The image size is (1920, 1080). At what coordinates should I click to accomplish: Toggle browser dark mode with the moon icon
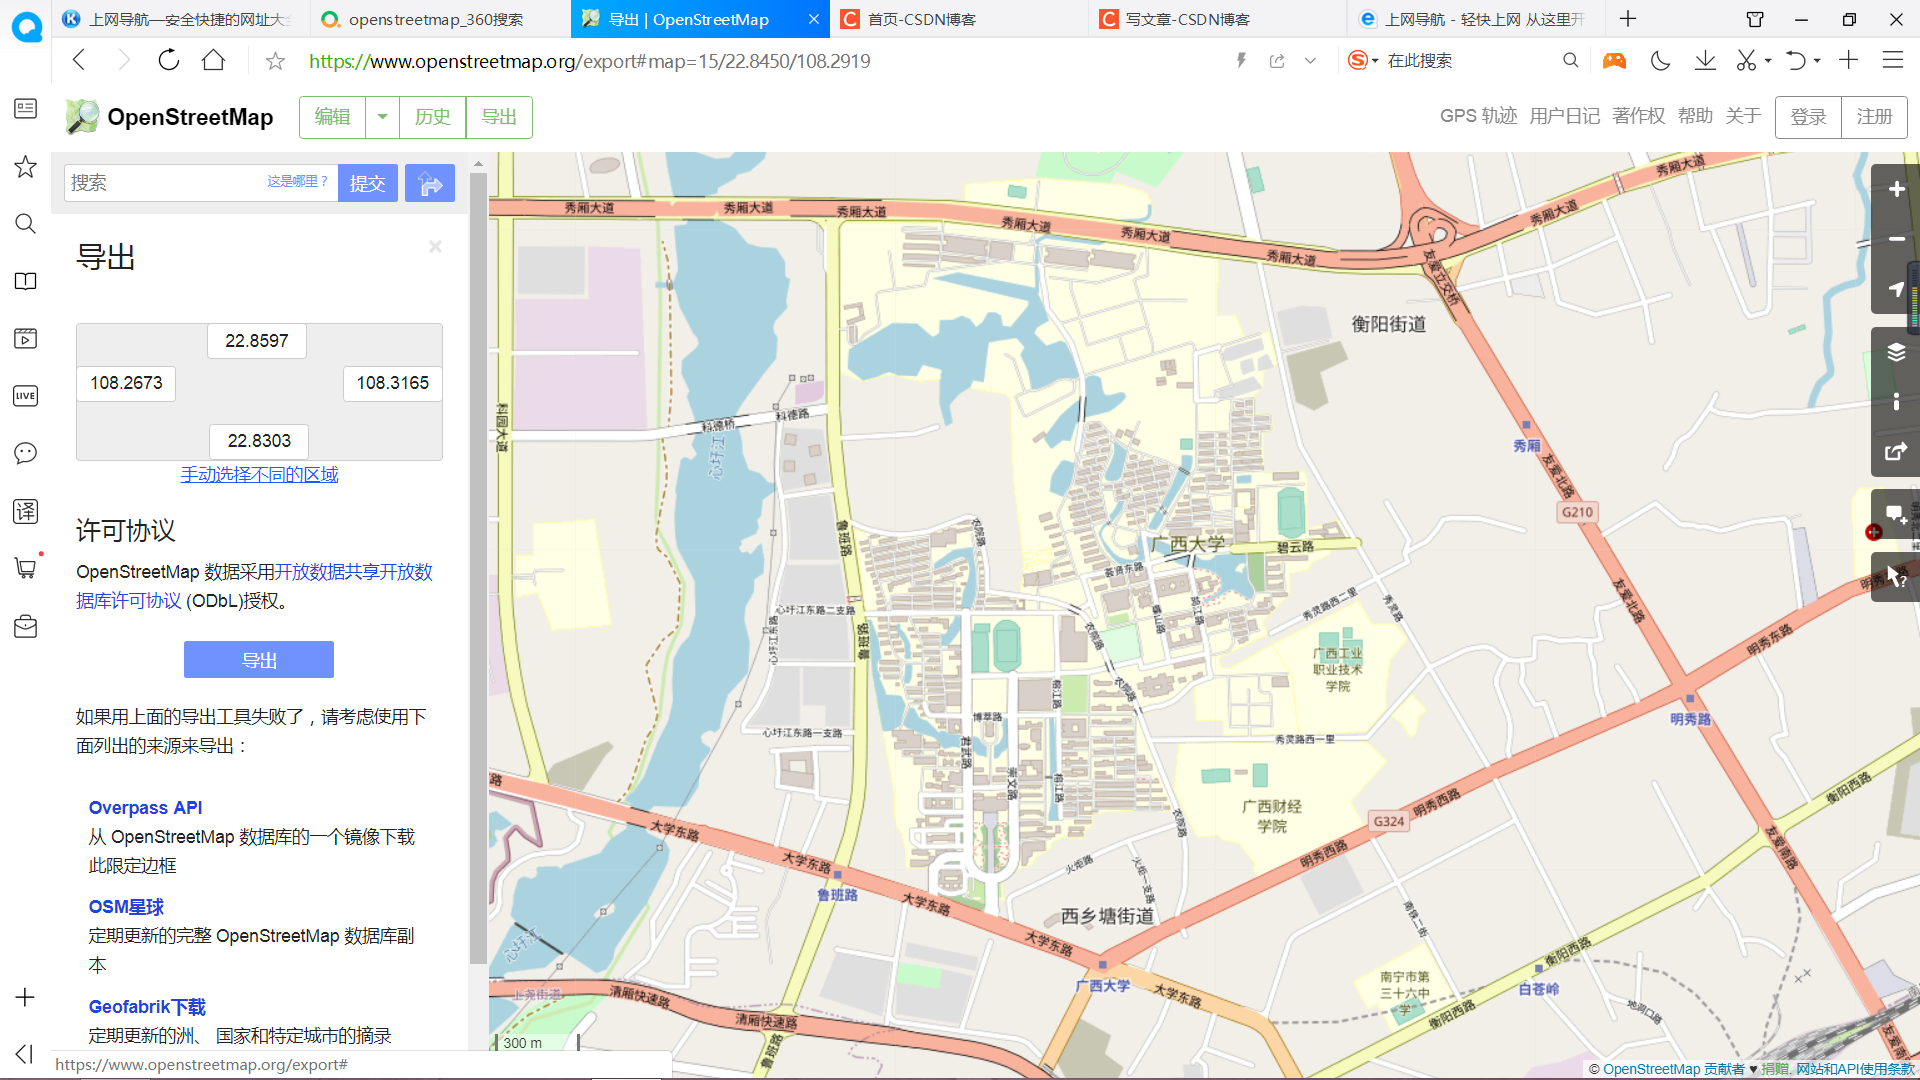pyautogui.click(x=1660, y=60)
